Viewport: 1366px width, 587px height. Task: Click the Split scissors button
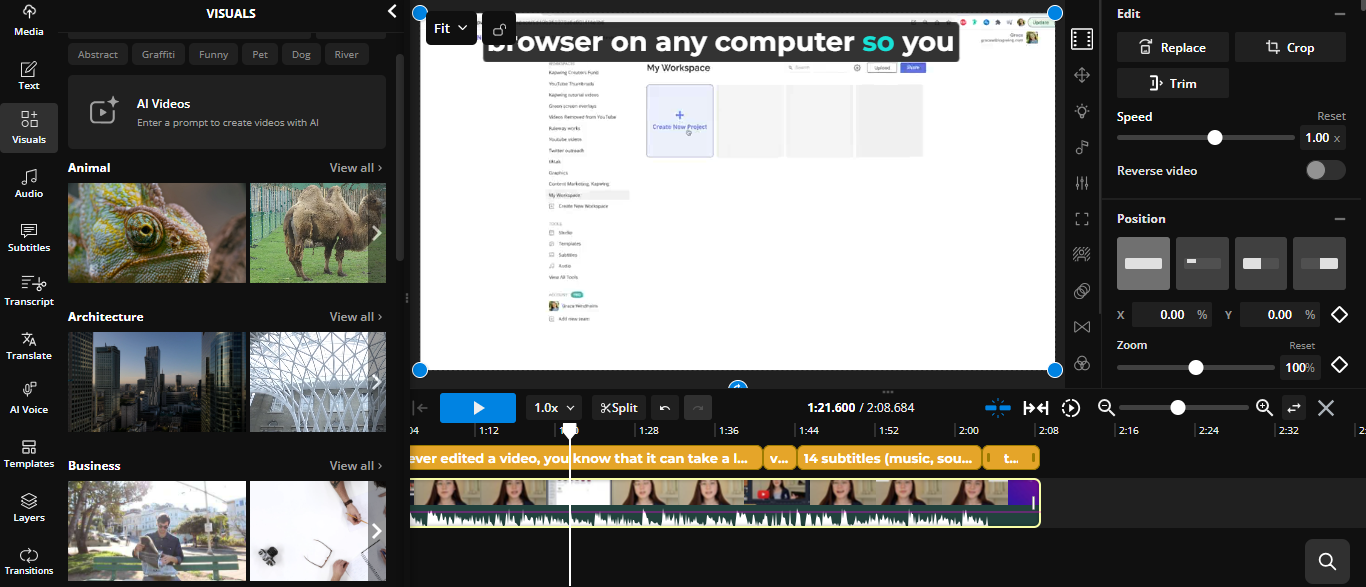(620, 408)
